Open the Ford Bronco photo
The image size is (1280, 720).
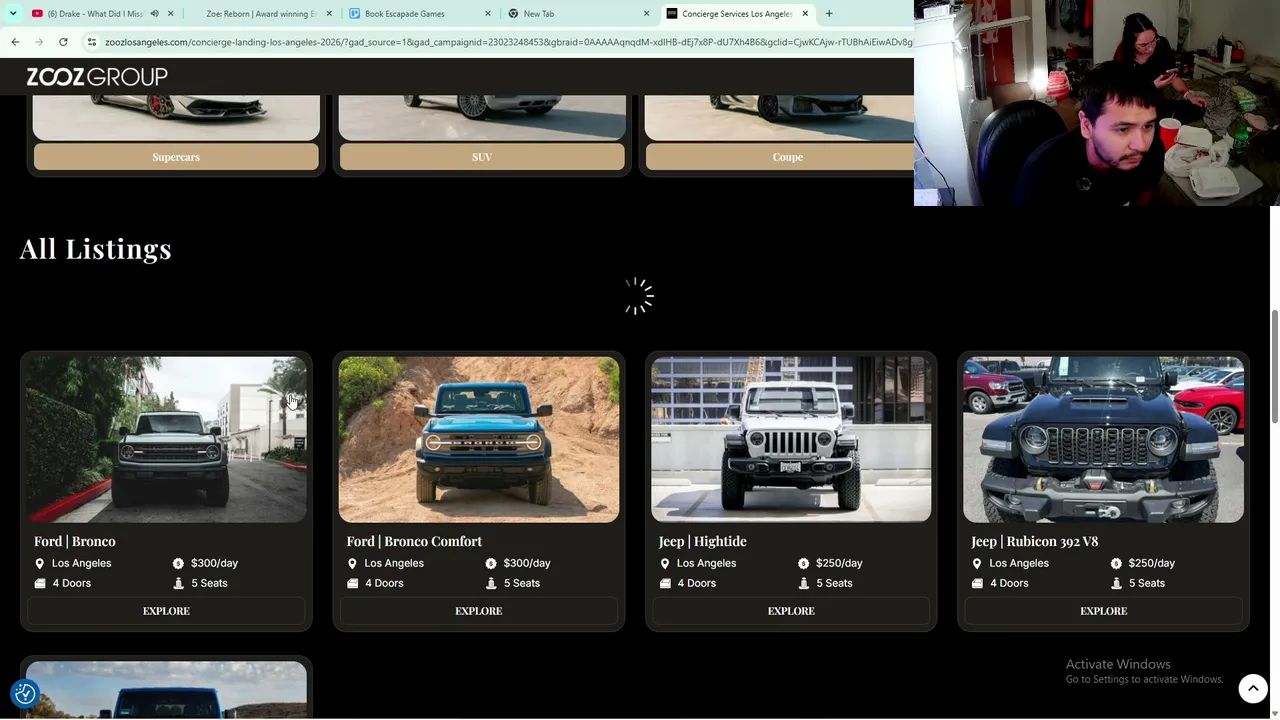point(166,440)
